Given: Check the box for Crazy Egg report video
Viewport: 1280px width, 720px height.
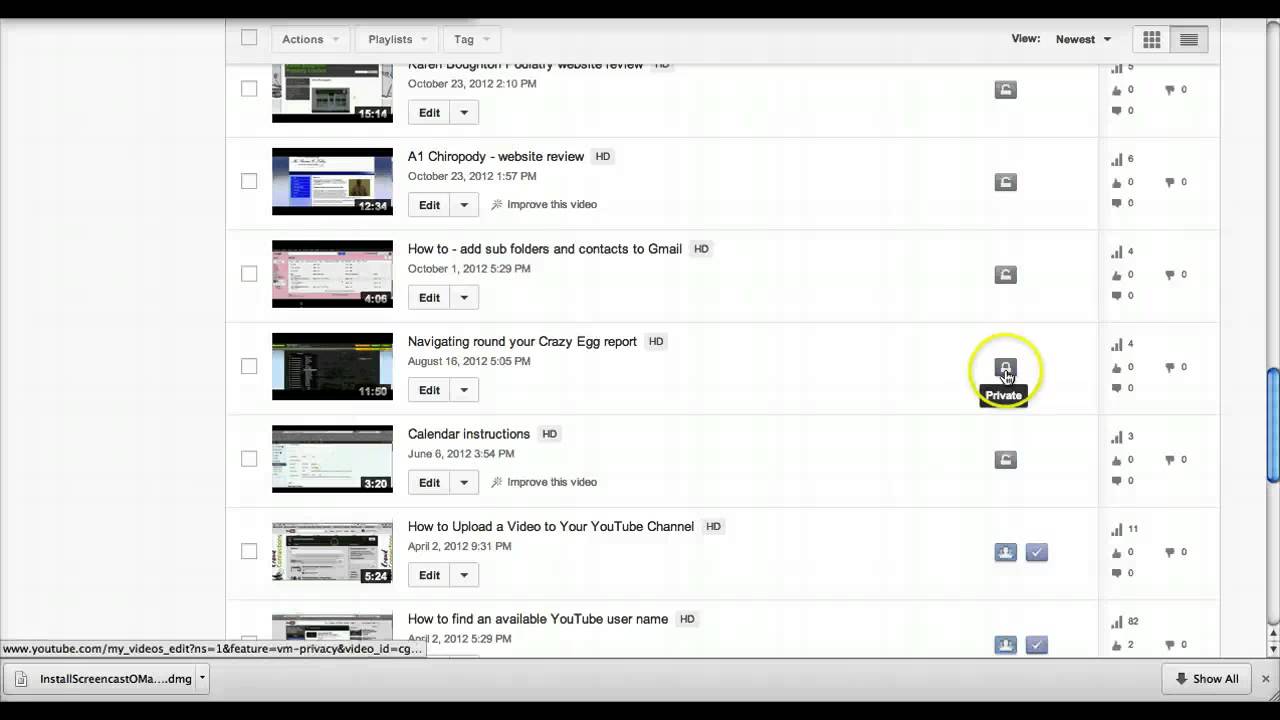Looking at the screenshot, I should click(249, 366).
